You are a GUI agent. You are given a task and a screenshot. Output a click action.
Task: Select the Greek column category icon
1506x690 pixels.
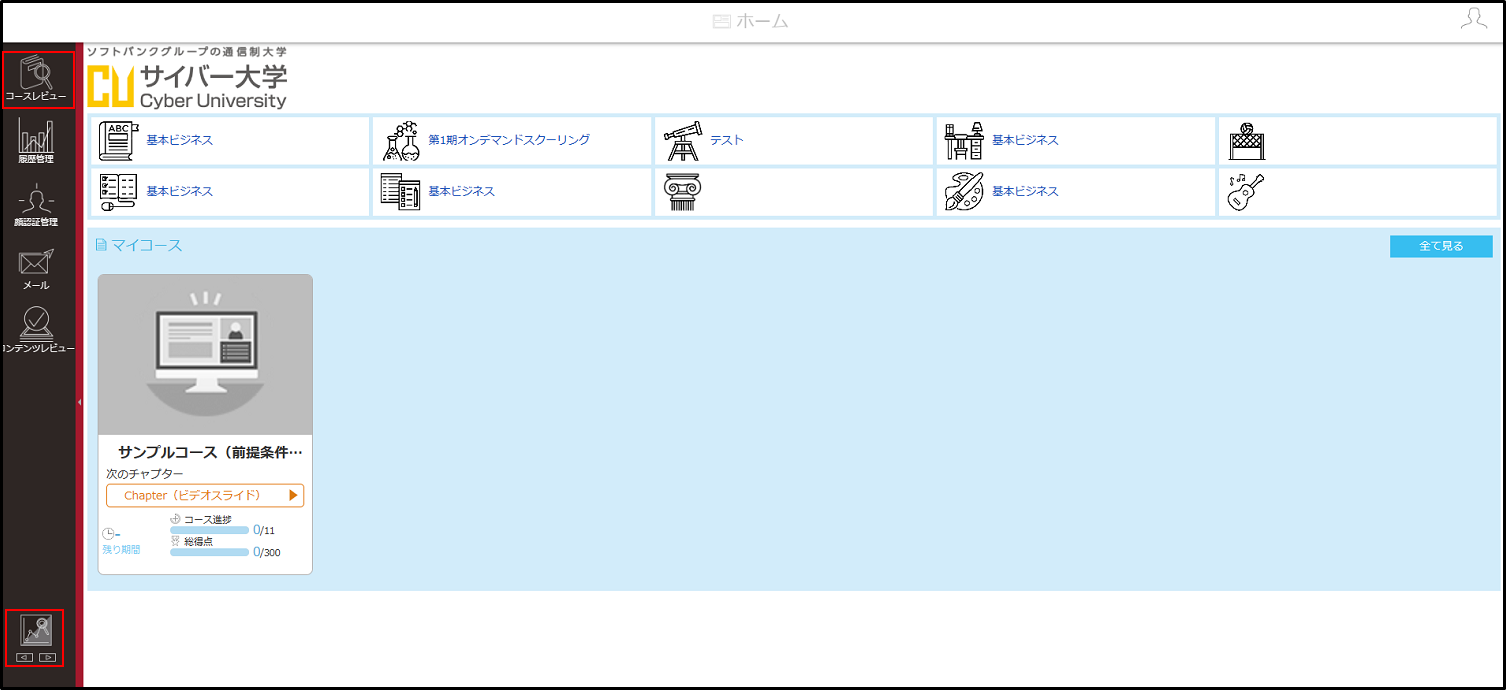point(682,192)
